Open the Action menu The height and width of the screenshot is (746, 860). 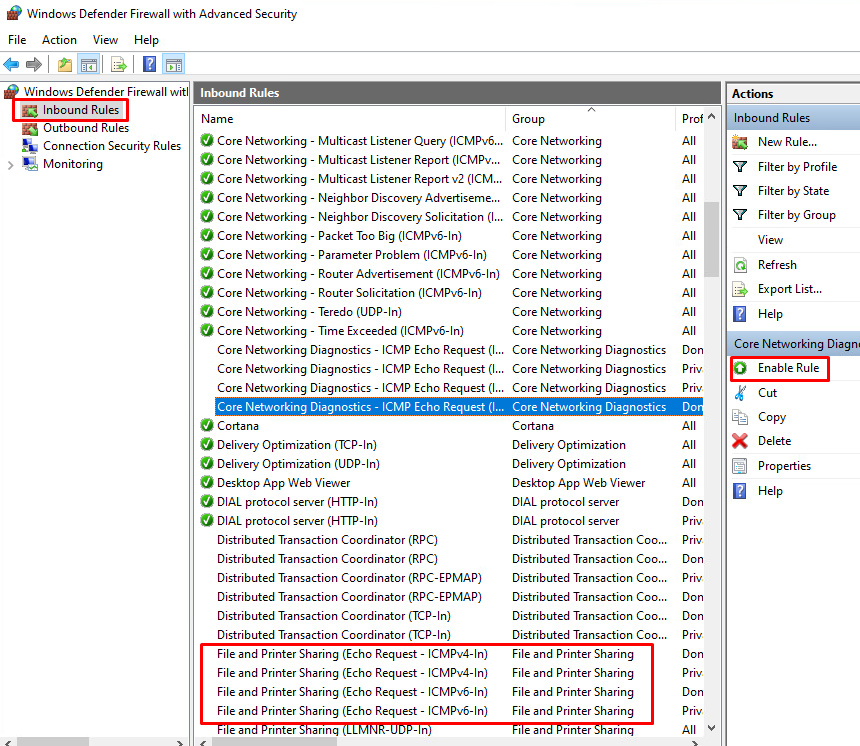pyautogui.click(x=59, y=40)
